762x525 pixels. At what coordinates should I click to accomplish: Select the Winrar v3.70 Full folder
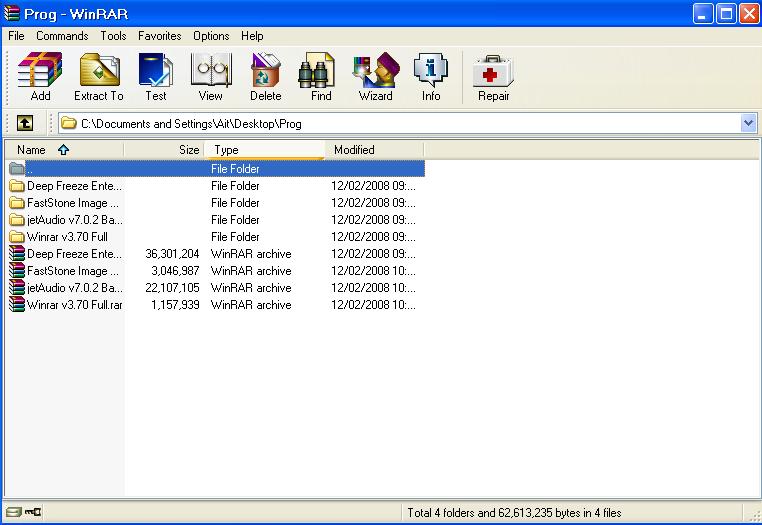(66, 237)
